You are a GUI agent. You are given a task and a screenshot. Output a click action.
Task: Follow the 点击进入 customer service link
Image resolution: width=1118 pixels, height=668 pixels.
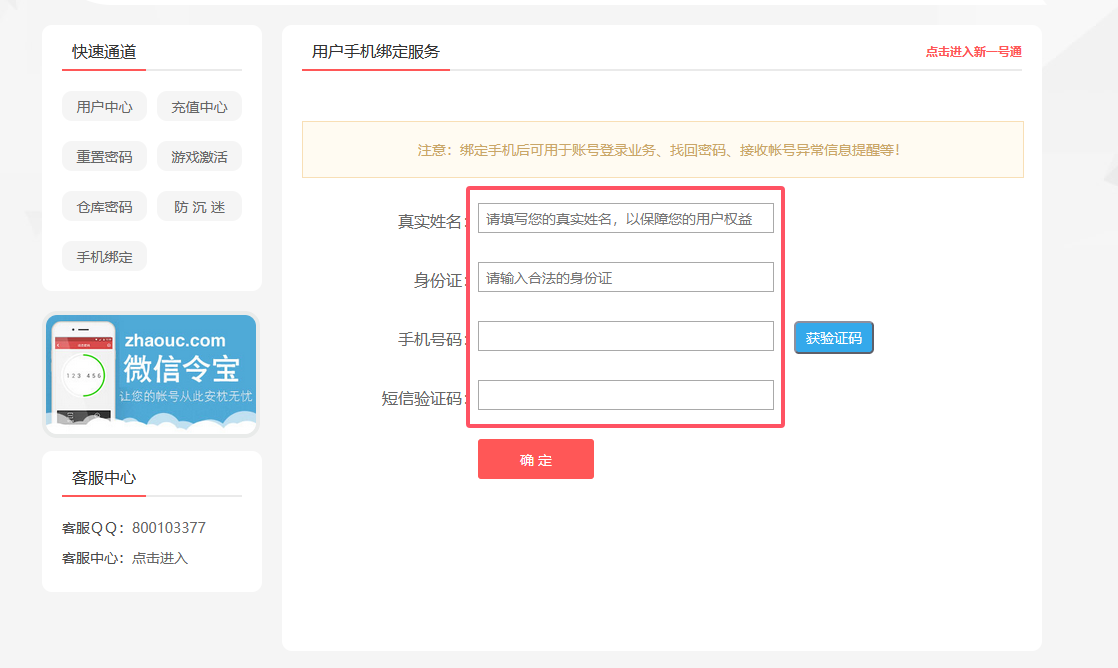160,558
